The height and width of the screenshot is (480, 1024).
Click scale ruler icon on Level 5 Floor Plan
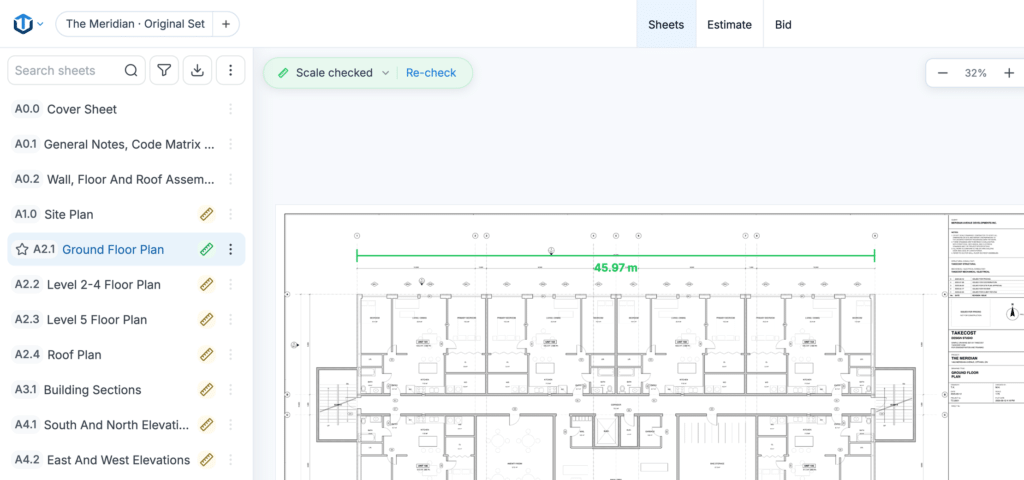(206, 319)
